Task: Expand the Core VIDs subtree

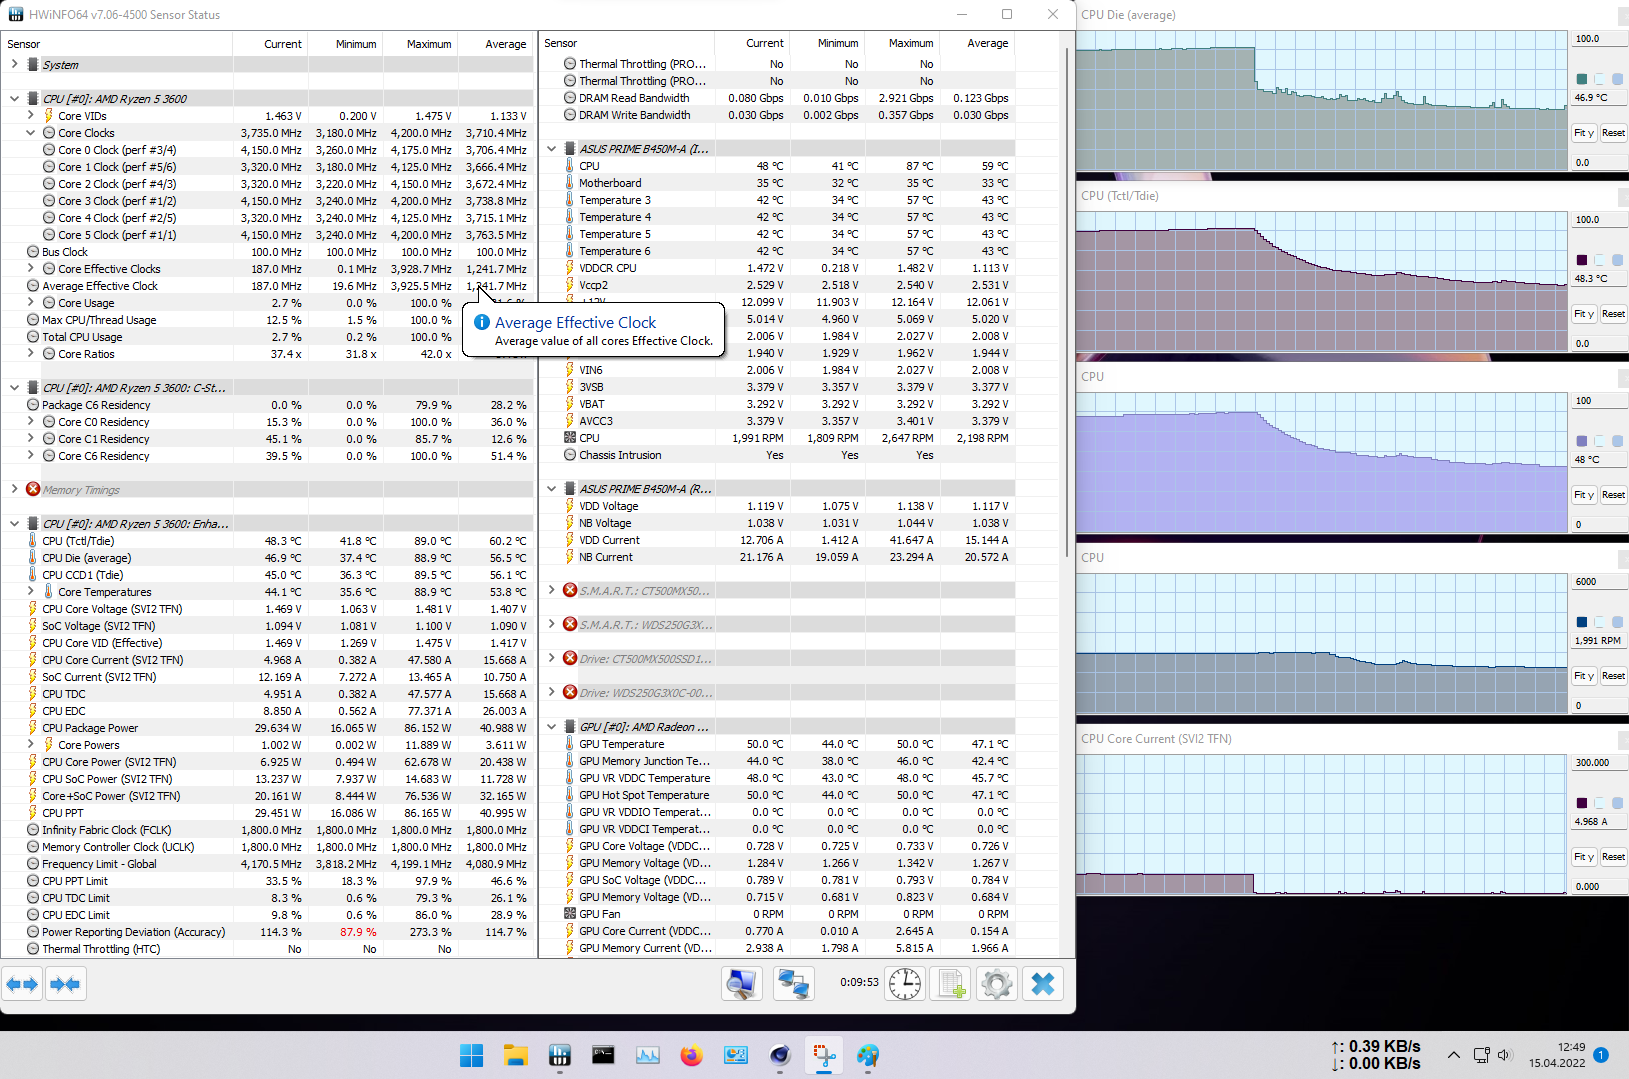Action: [30, 116]
